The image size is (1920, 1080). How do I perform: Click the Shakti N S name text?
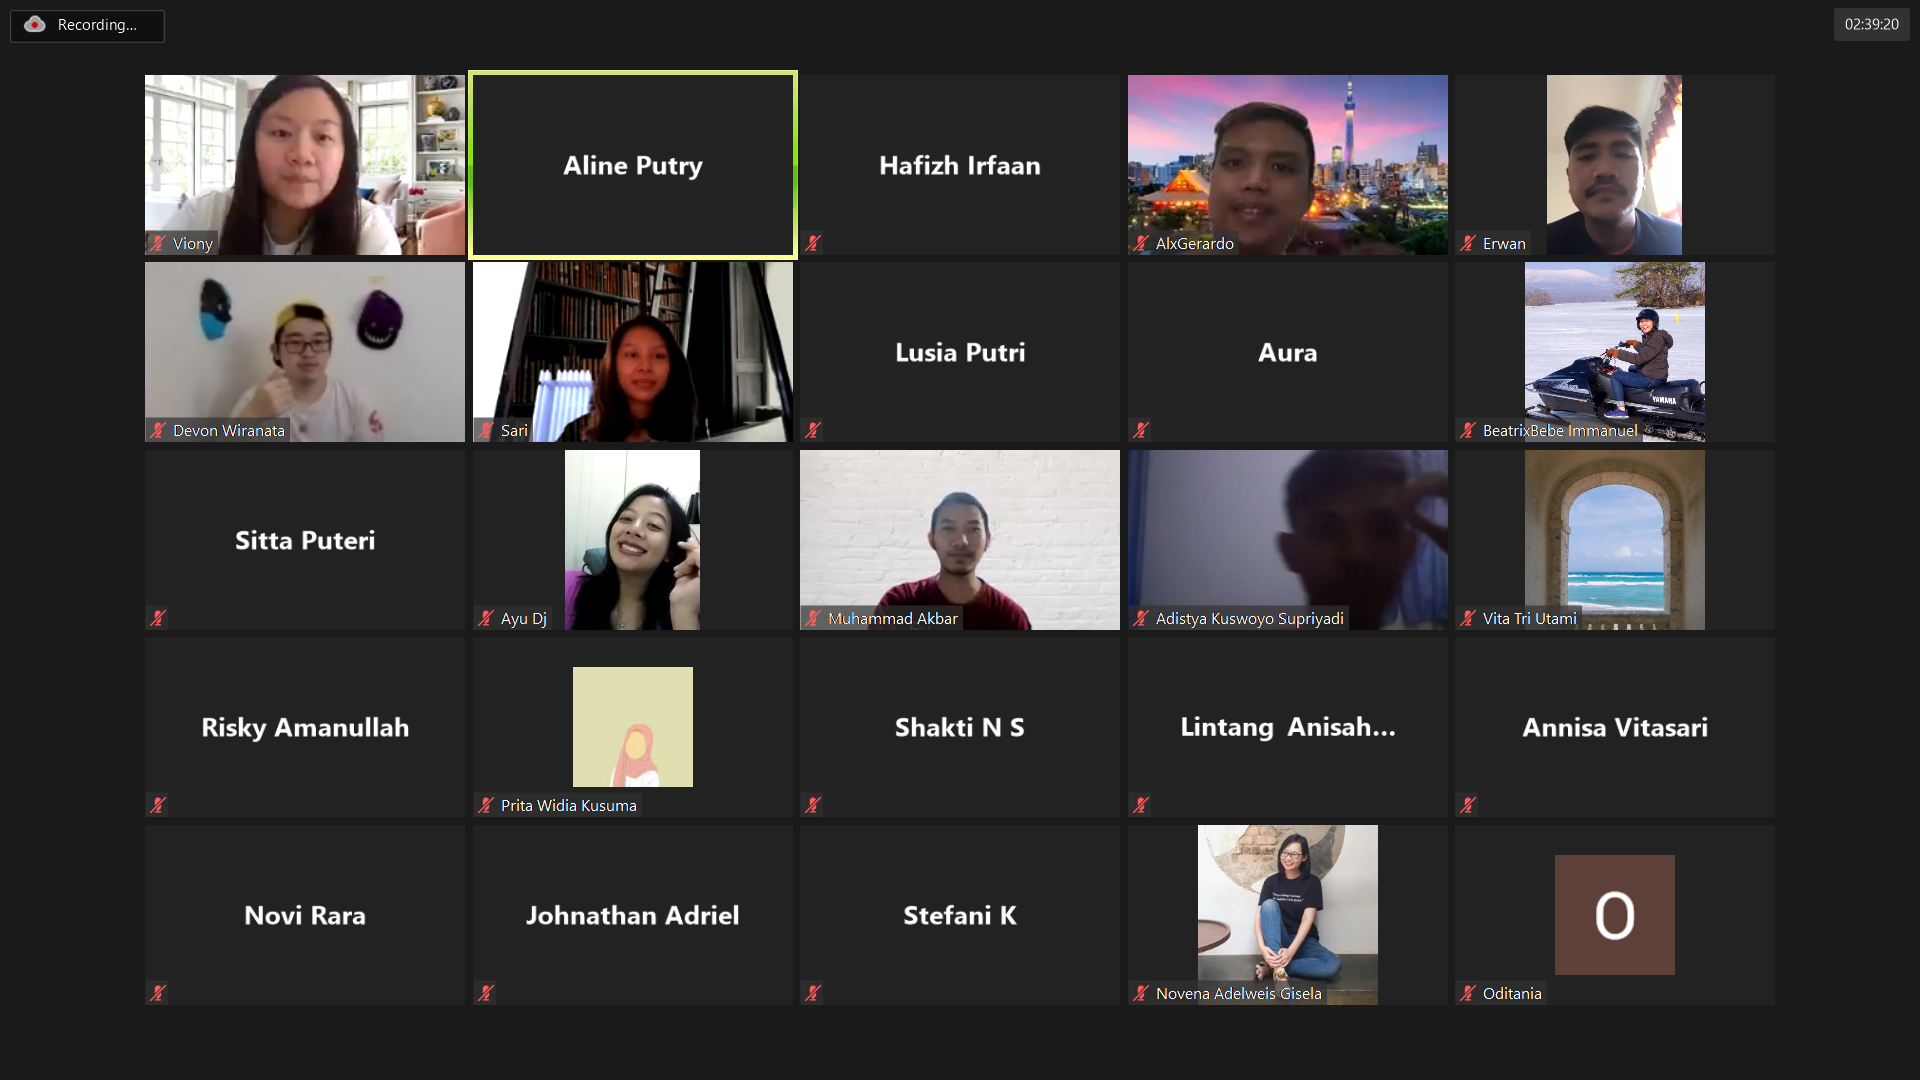tap(960, 727)
